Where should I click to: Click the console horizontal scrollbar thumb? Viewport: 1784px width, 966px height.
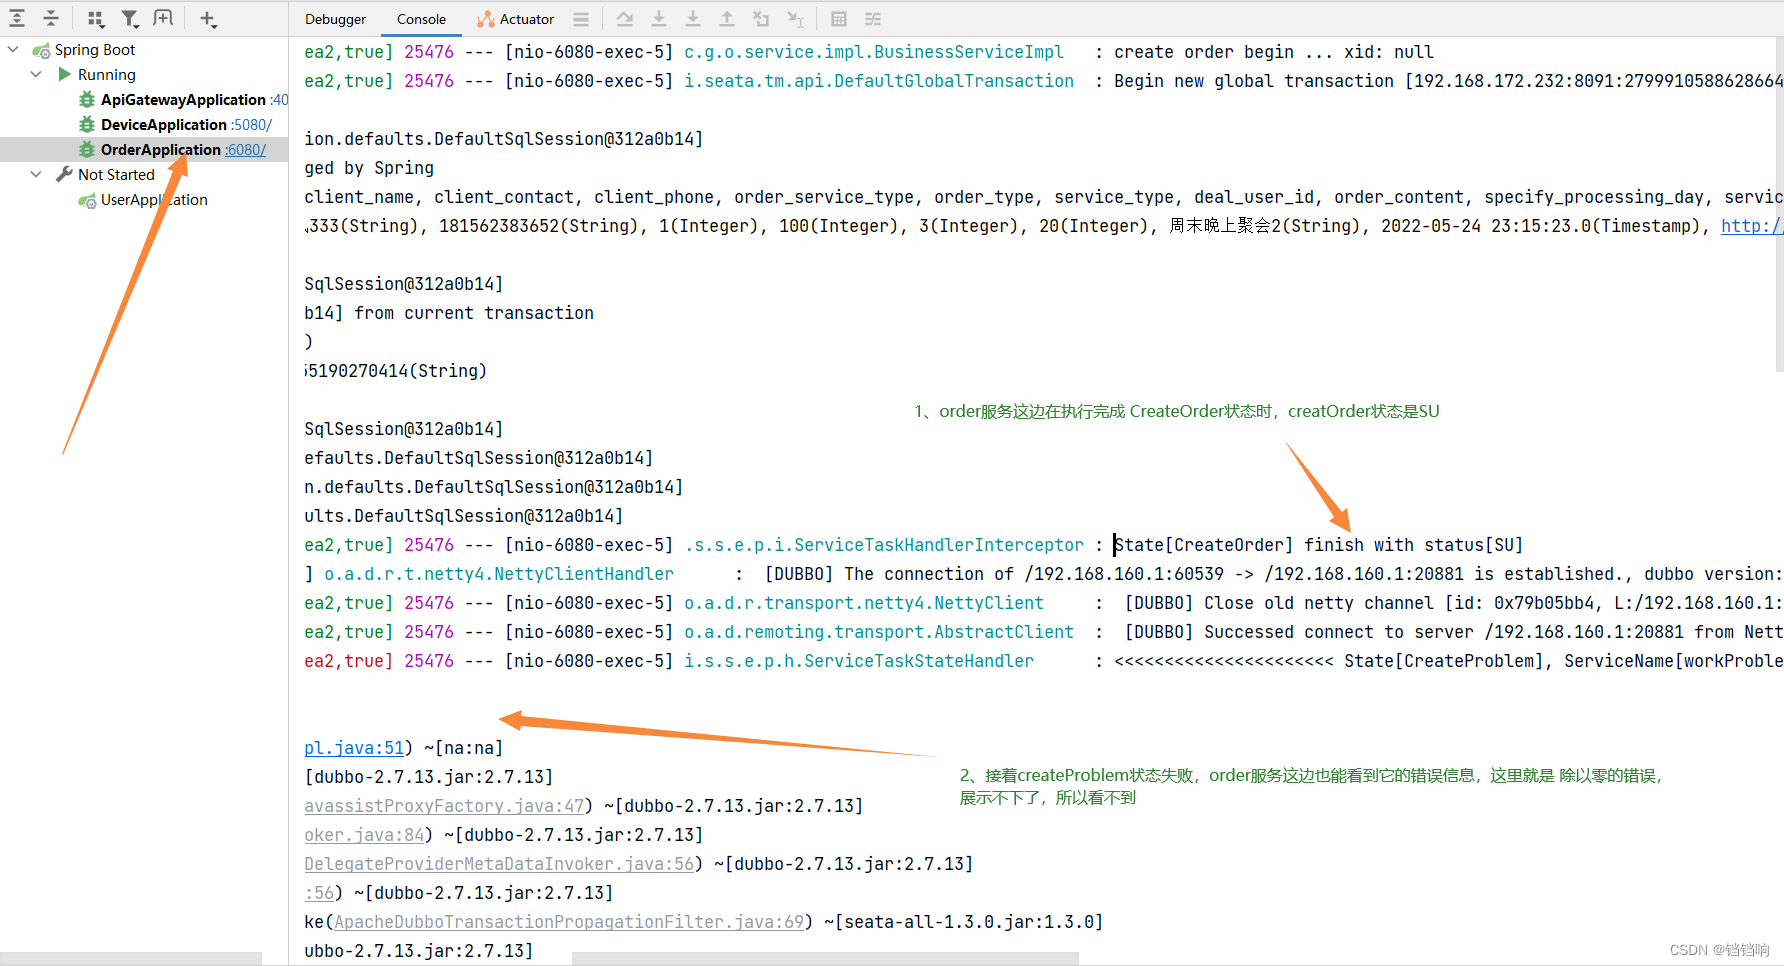point(825,958)
